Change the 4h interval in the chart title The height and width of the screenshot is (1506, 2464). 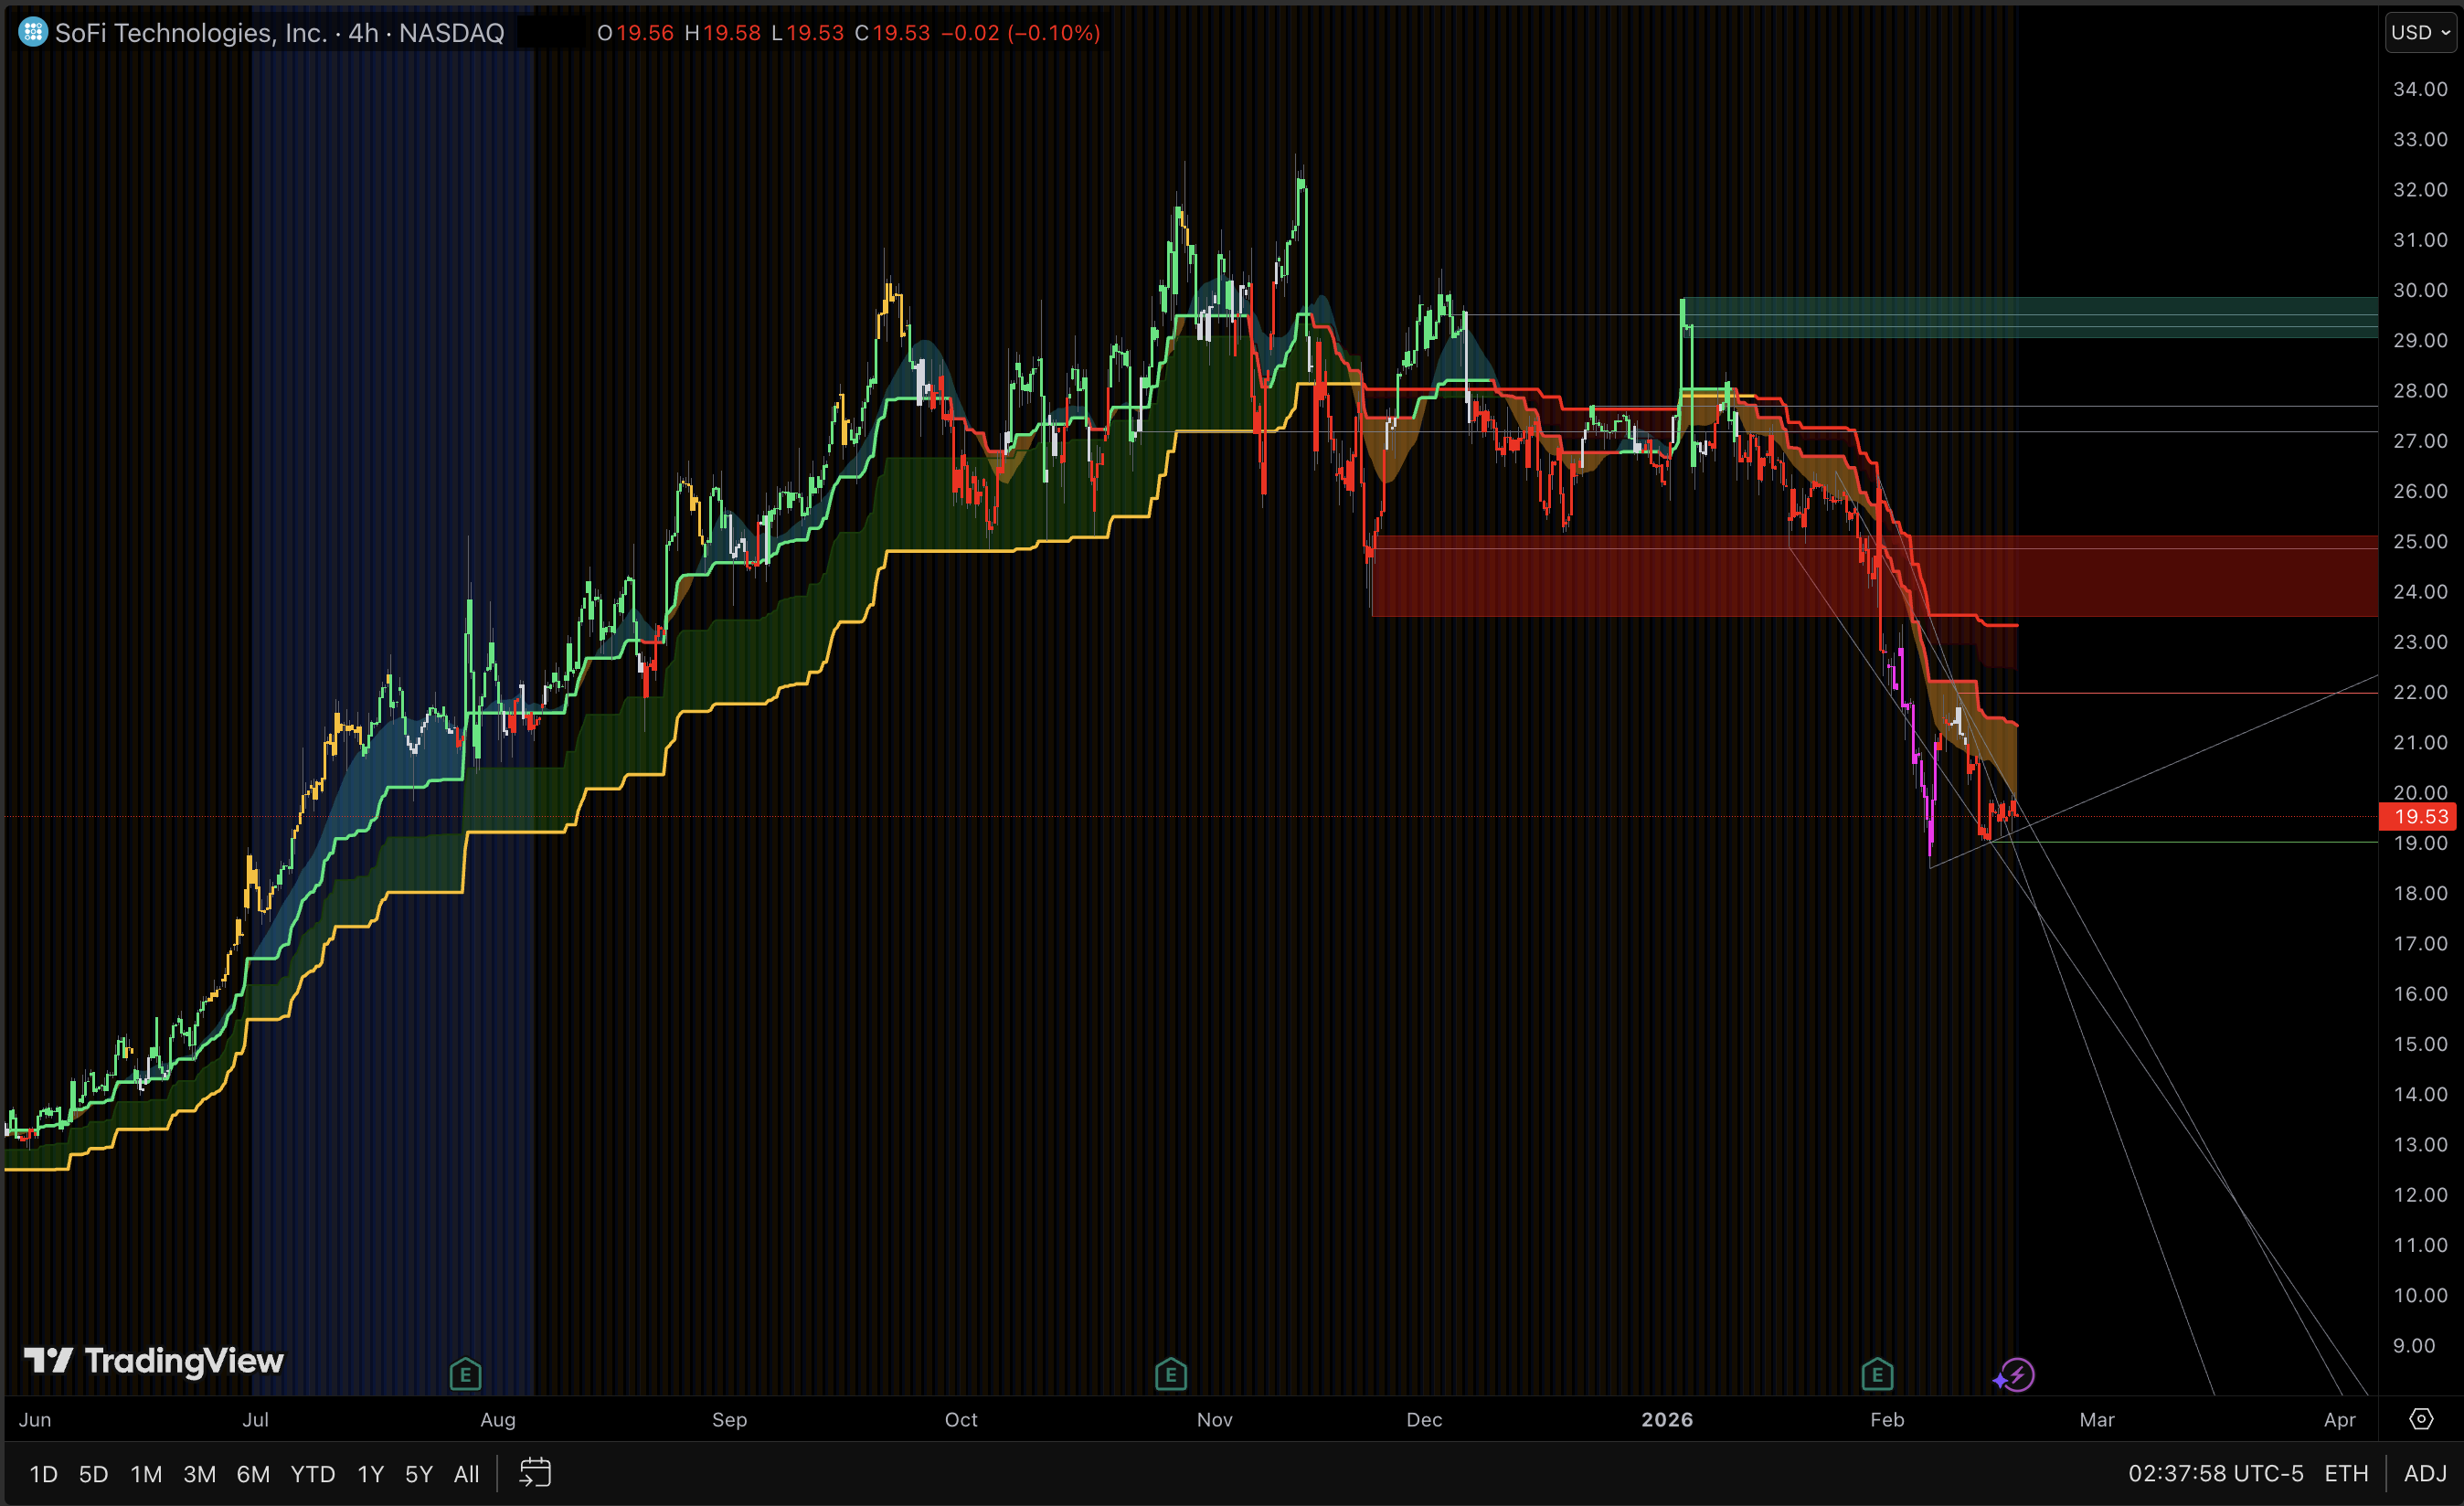tap(362, 32)
